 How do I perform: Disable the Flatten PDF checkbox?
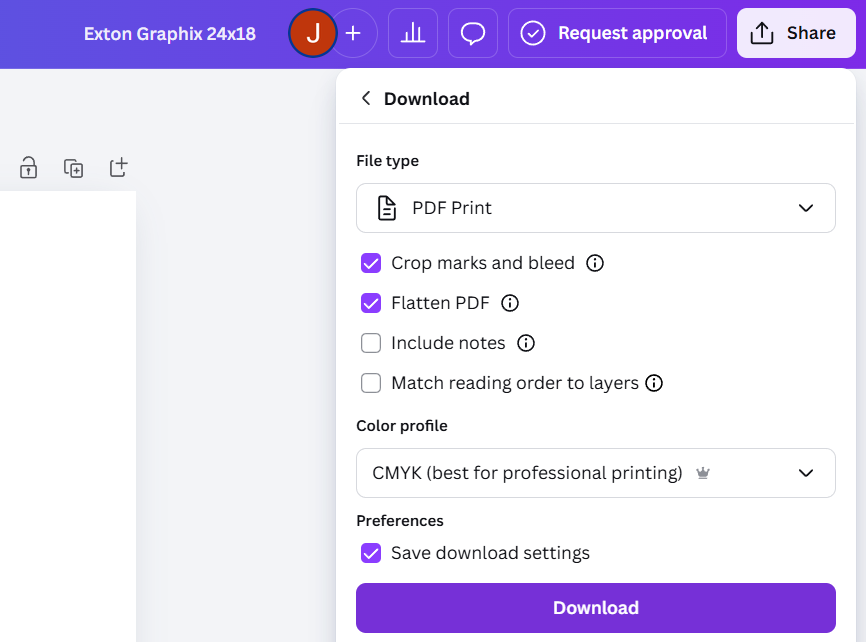[x=371, y=303]
